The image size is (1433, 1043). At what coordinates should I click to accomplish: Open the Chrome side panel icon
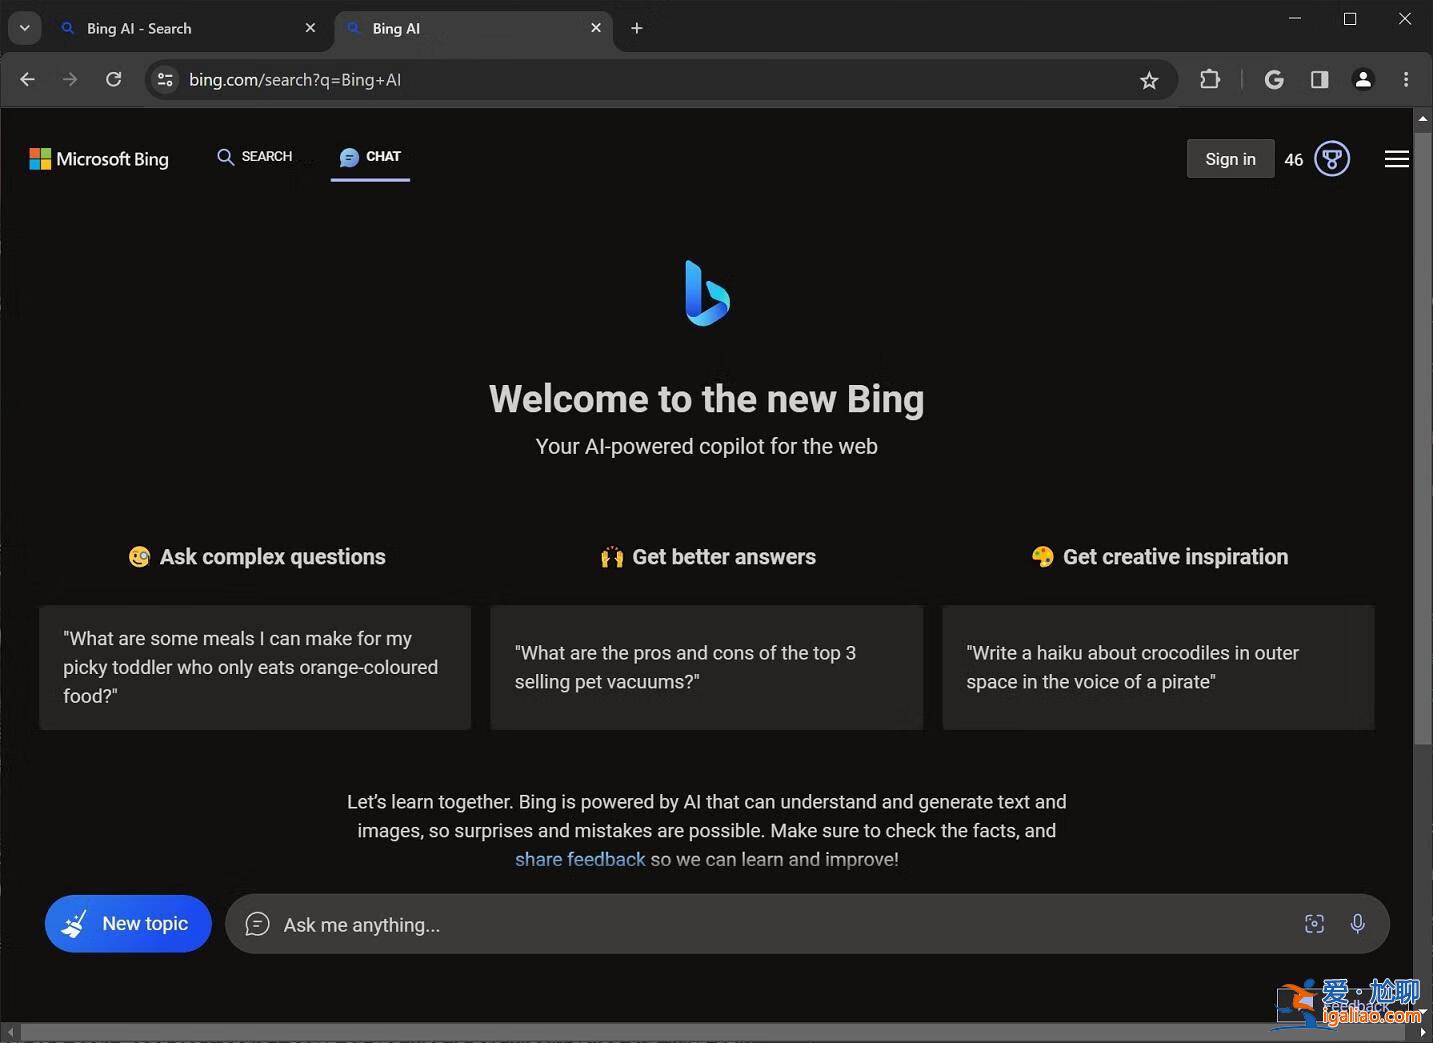[x=1319, y=79]
